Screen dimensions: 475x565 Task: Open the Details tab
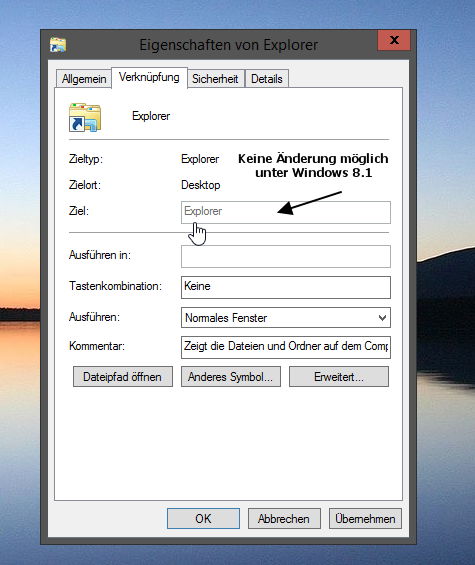pyautogui.click(x=267, y=79)
